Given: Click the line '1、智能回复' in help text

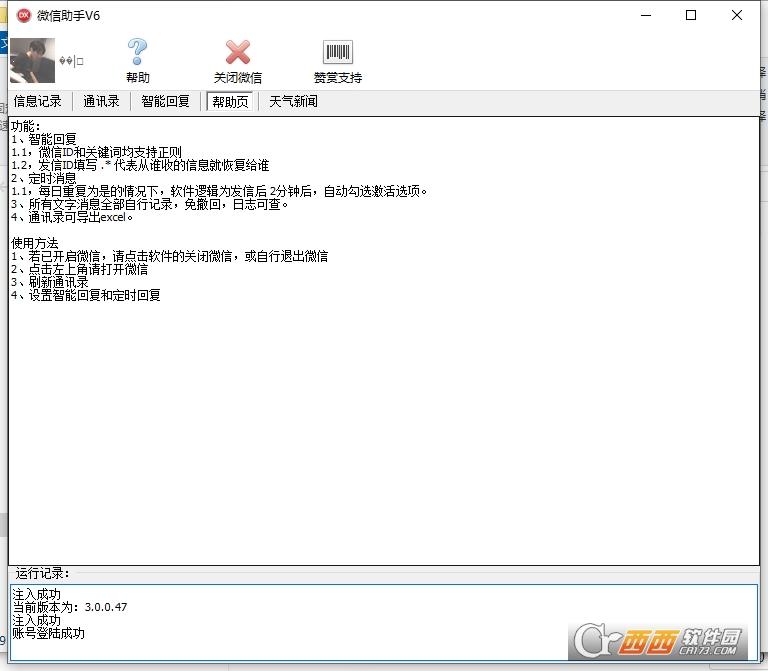Looking at the screenshot, I should 44,139.
